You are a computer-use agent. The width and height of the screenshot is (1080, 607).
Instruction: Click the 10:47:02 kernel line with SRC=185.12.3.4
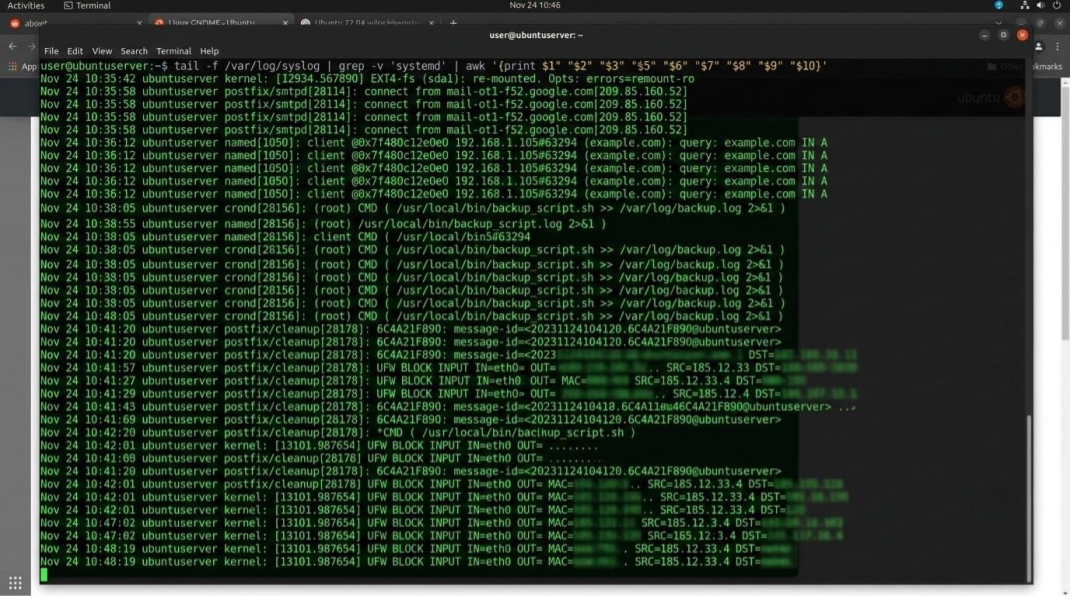pos(441,524)
